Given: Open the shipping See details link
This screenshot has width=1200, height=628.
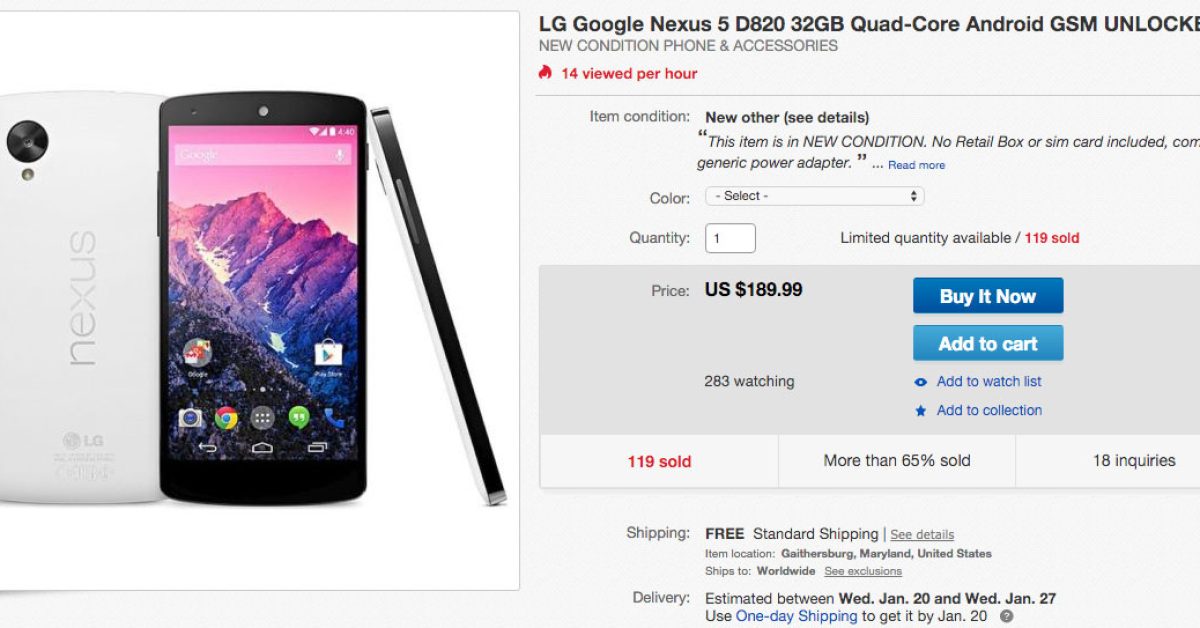Looking at the screenshot, I should pos(922,535).
